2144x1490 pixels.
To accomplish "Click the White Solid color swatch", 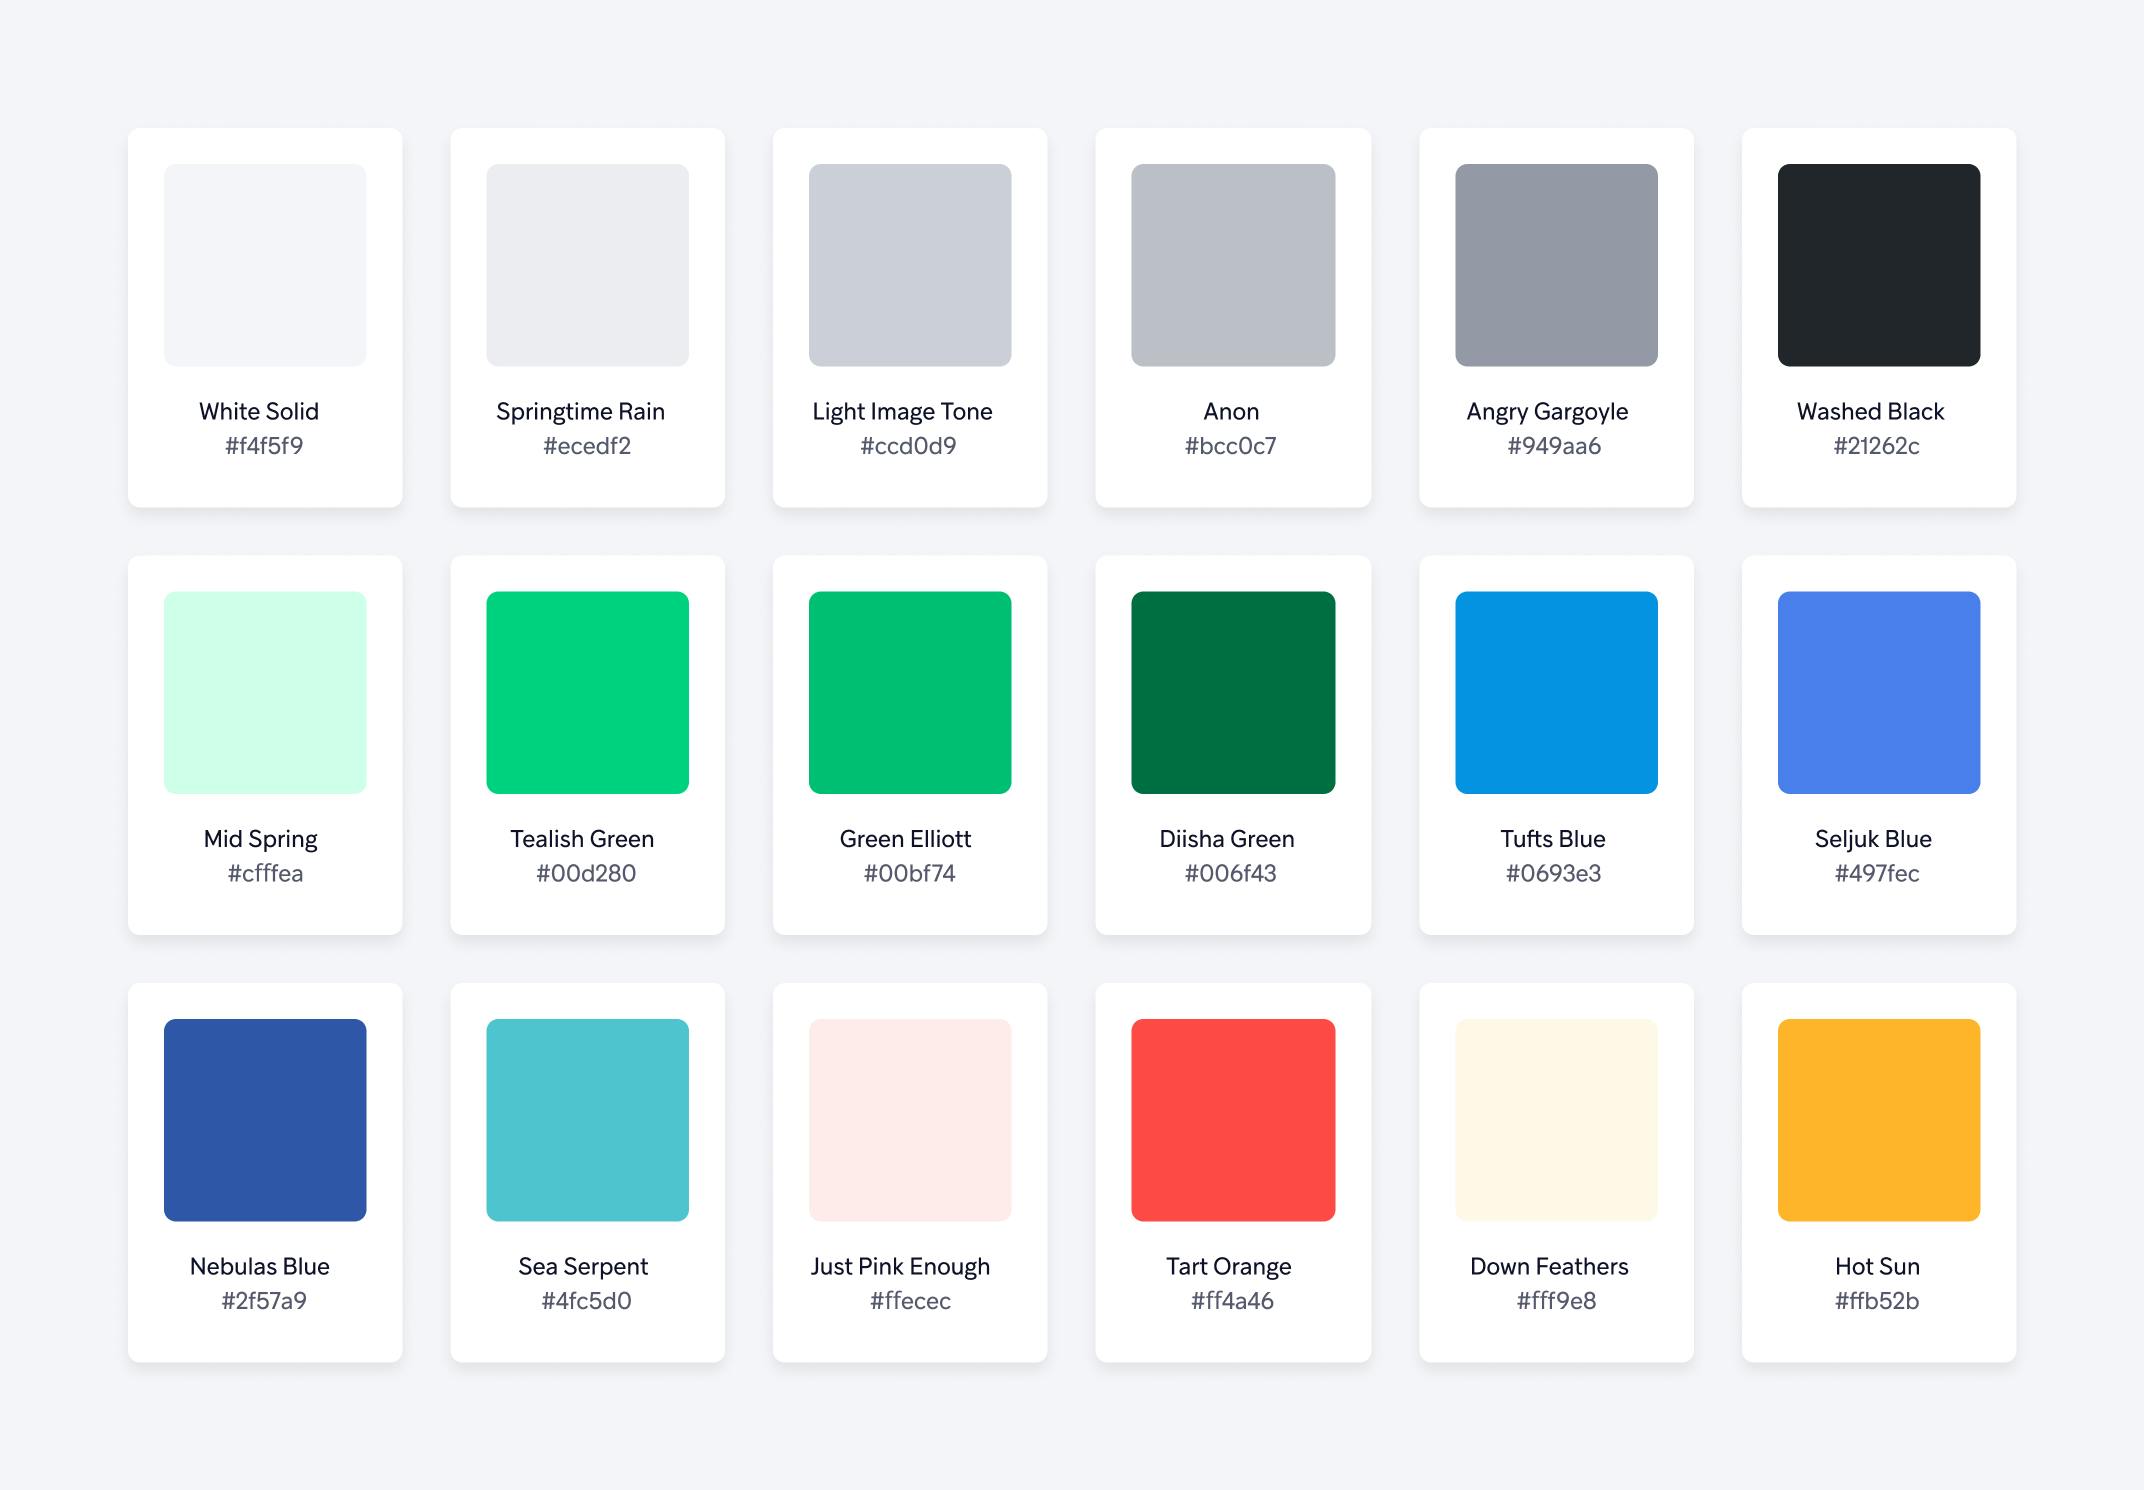I will coord(265,265).
